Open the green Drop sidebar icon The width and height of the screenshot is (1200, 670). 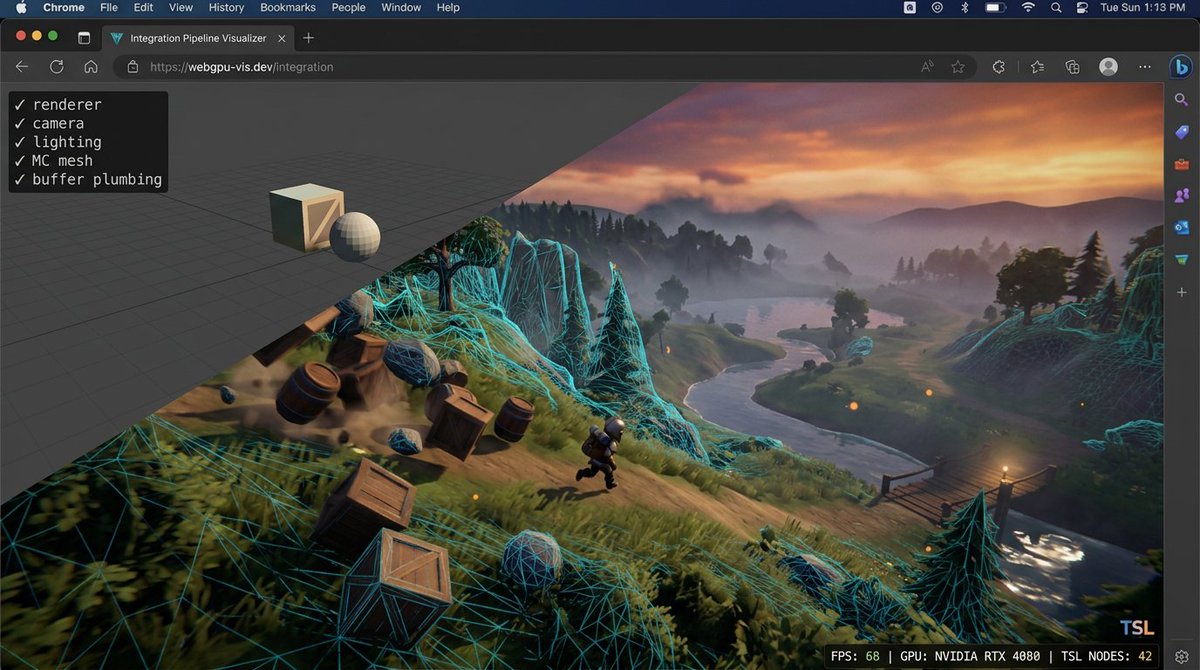[1181, 259]
